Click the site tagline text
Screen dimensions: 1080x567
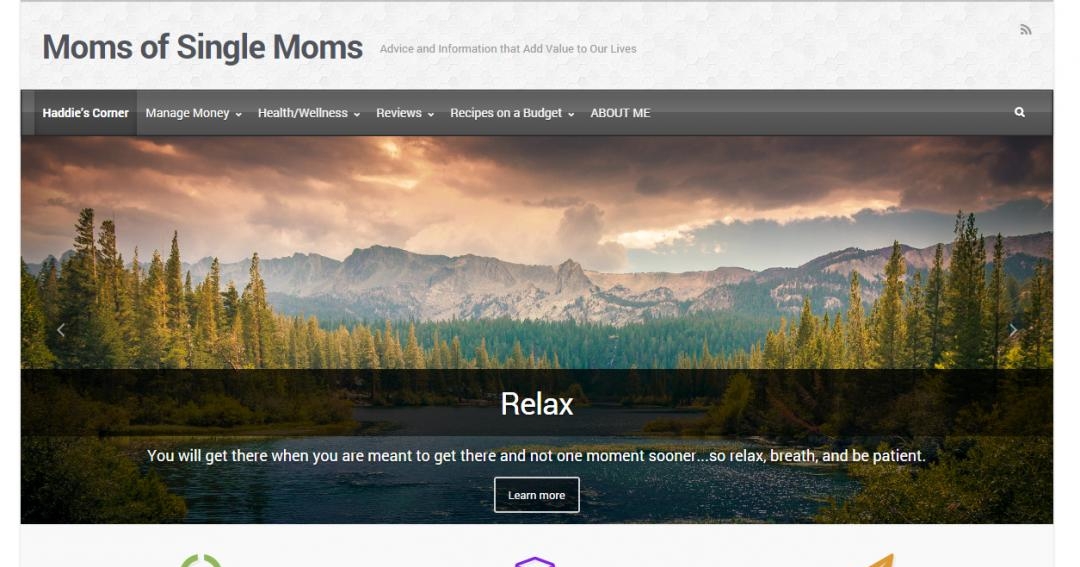[508, 49]
